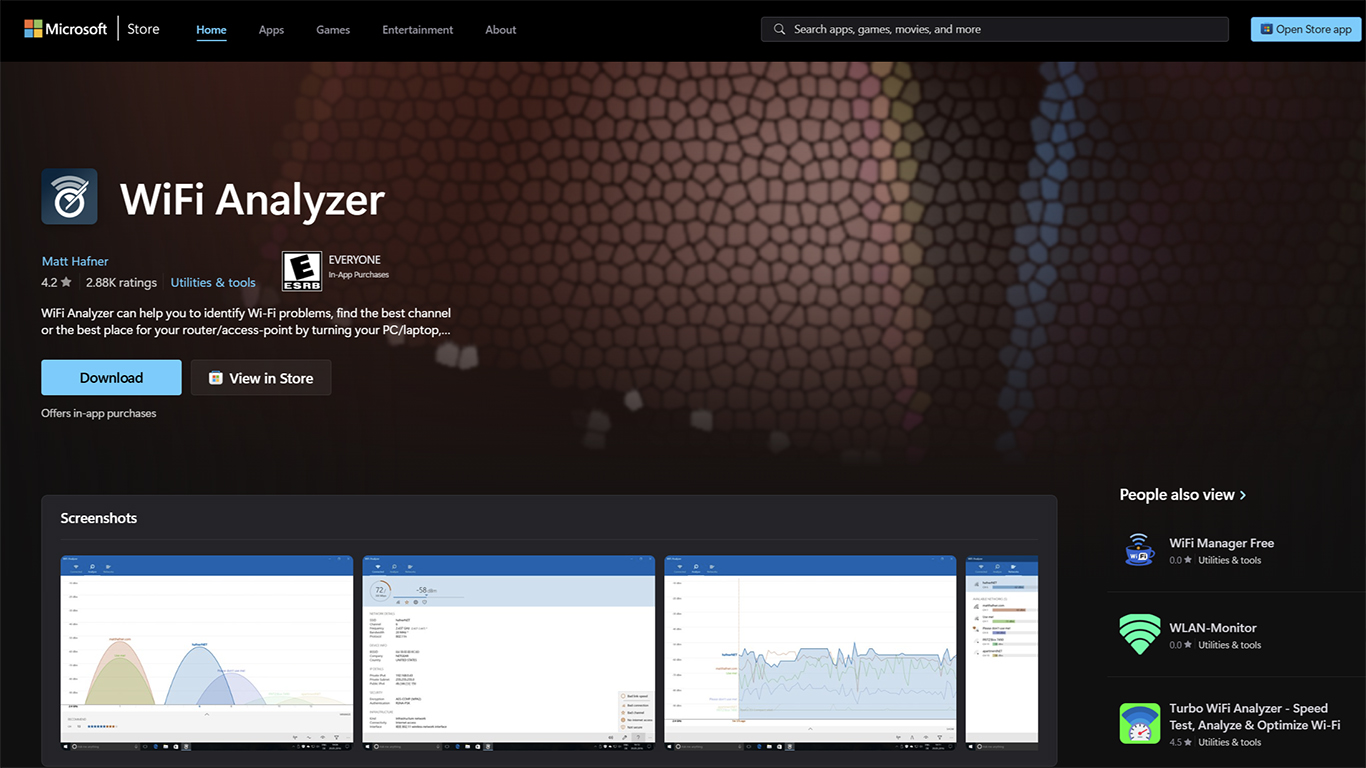Click the WiFi Manager Free app icon

click(x=1140, y=550)
